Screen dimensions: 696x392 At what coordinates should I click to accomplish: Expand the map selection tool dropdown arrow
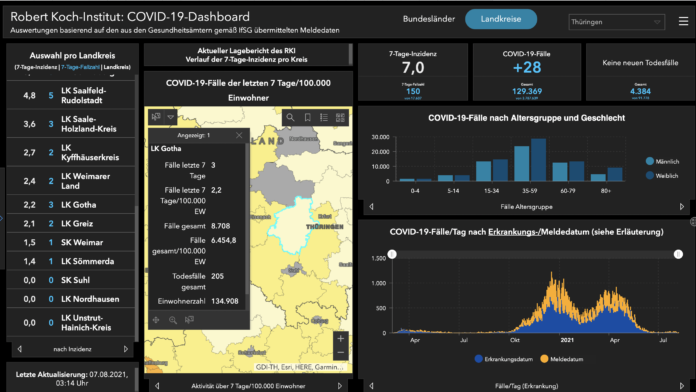point(170,117)
